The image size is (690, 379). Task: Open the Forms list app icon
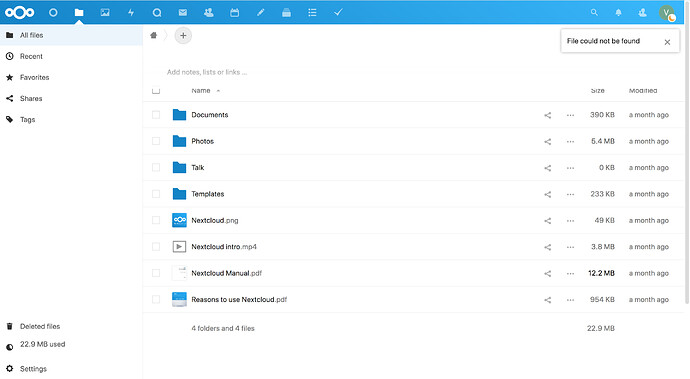pos(312,12)
